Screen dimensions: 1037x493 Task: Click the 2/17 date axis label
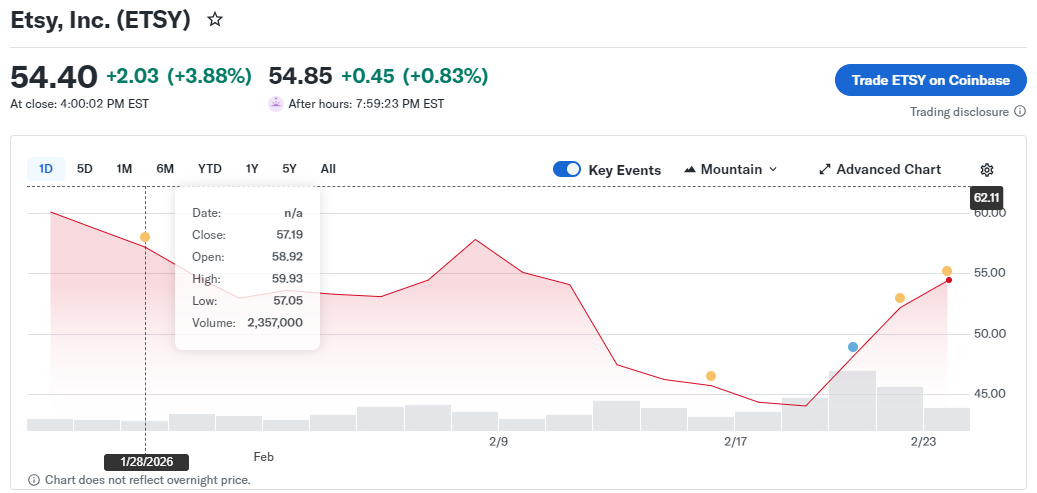(x=735, y=442)
